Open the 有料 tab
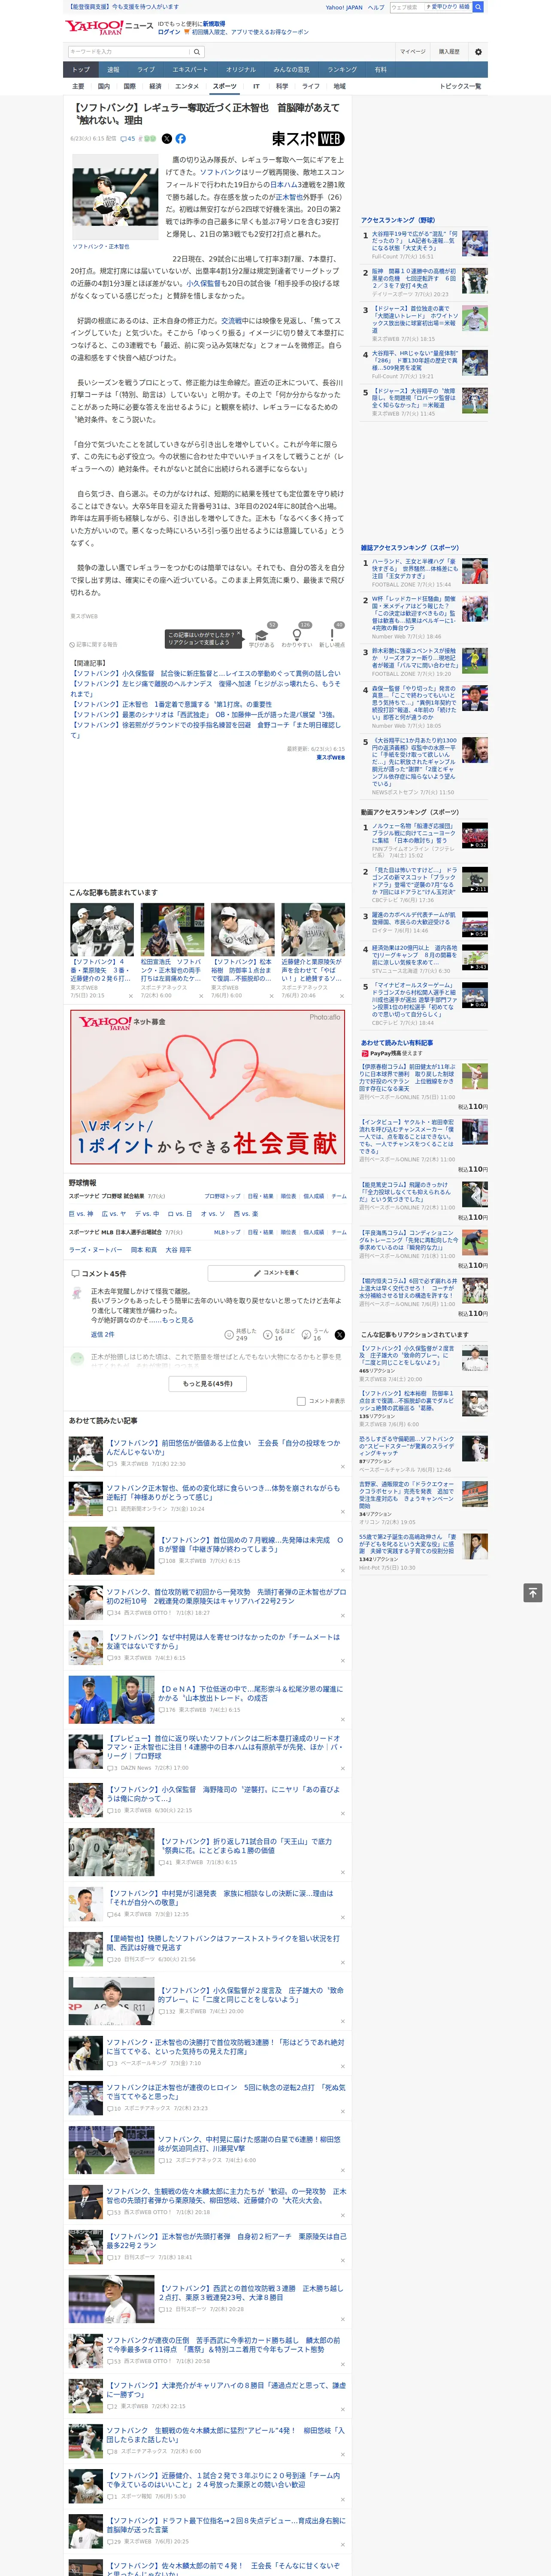 point(380,70)
